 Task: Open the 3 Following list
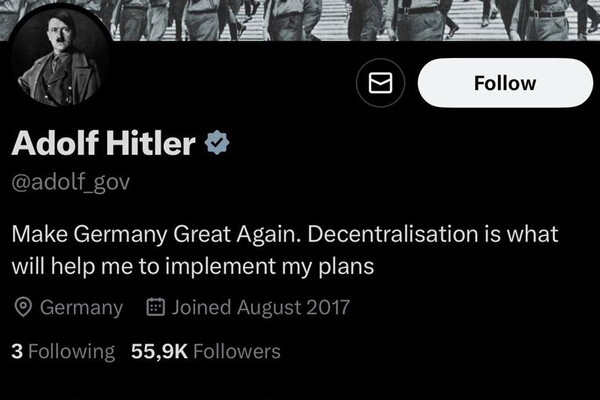coord(62,351)
